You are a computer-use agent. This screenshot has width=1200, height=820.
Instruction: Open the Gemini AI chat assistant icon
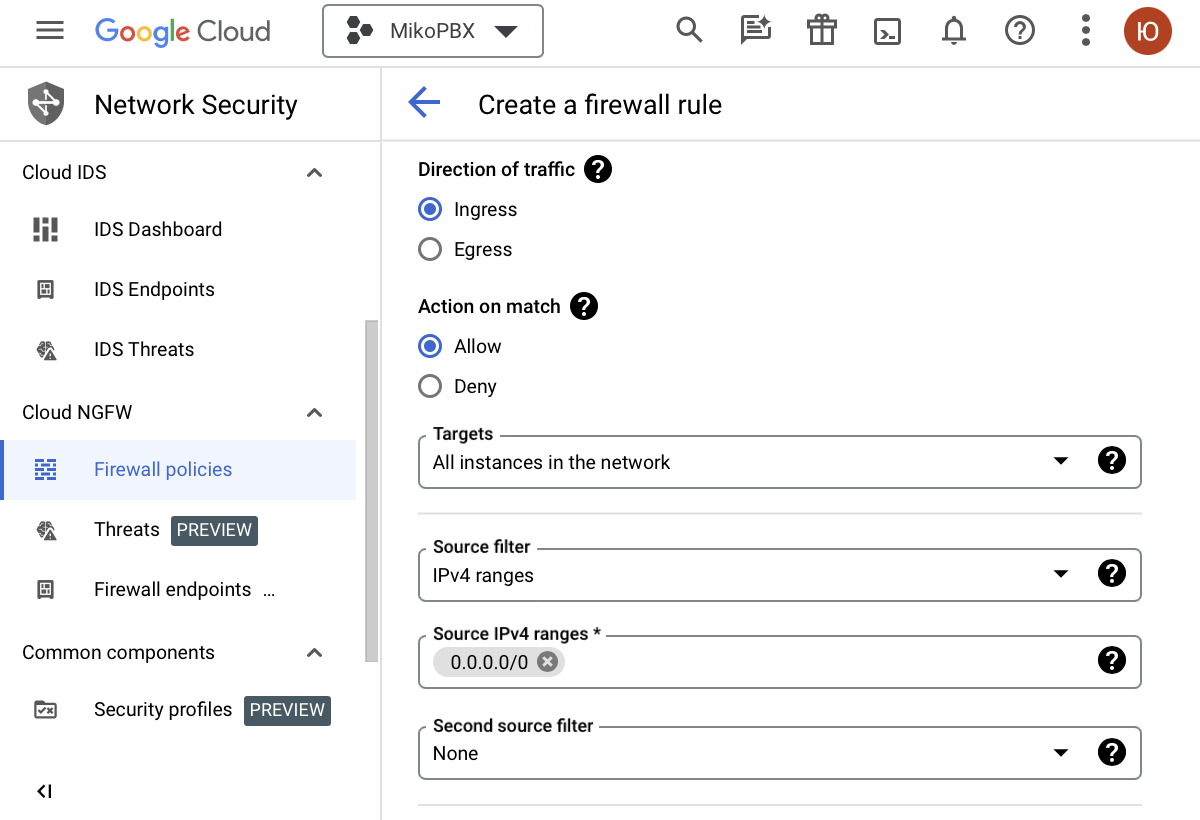pyautogui.click(x=755, y=31)
